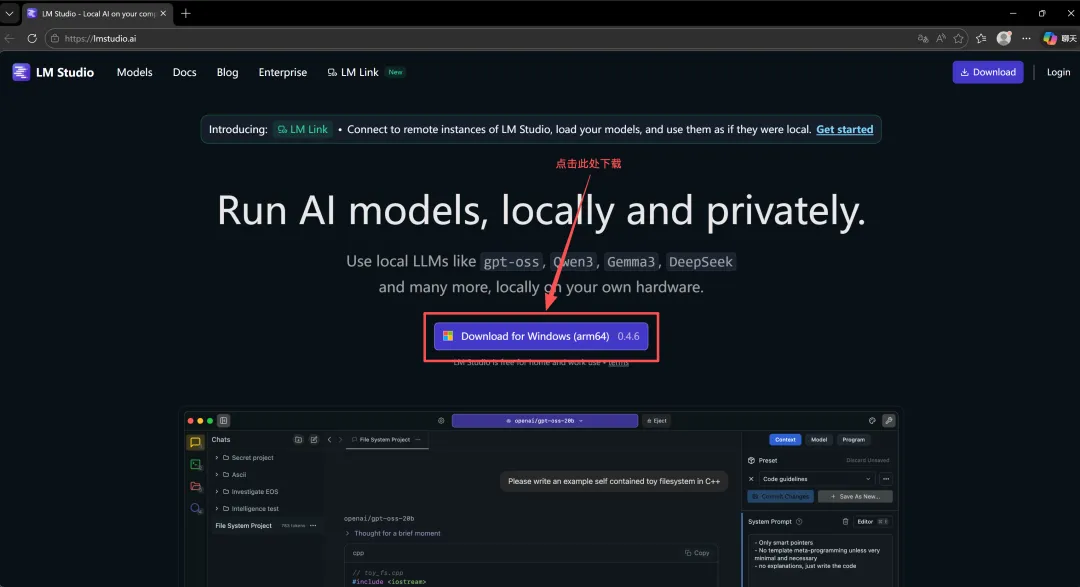
Task: Click Save As New button
Action: [x=855, y=496]
